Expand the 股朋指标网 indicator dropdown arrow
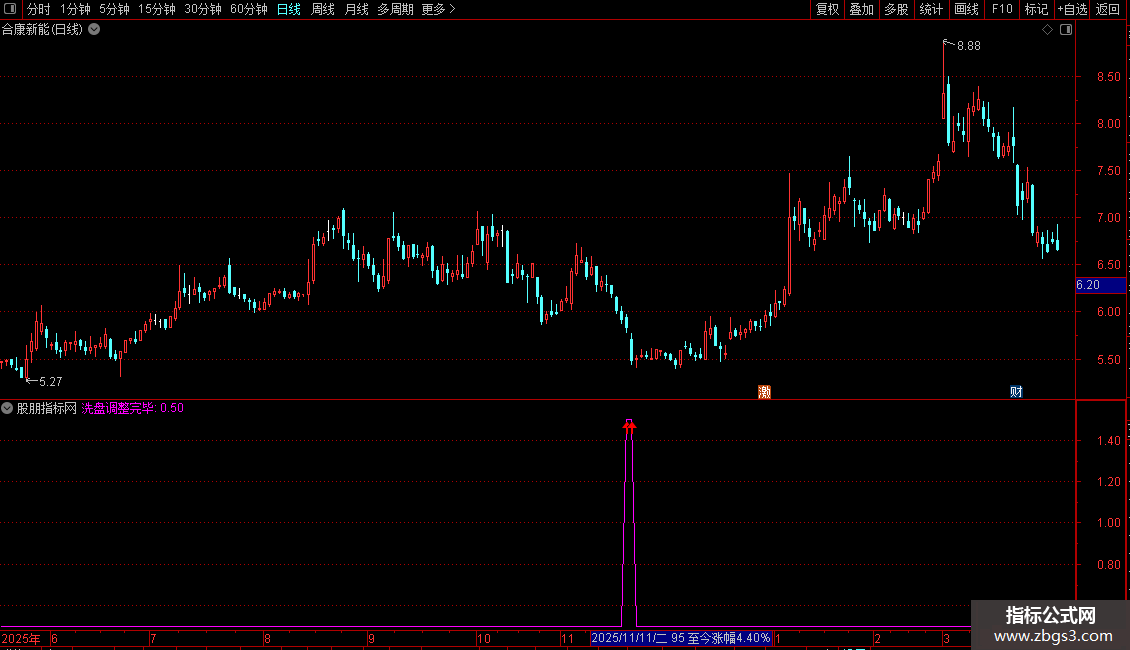Screen dimensions: 1130x650 point(7,408)
